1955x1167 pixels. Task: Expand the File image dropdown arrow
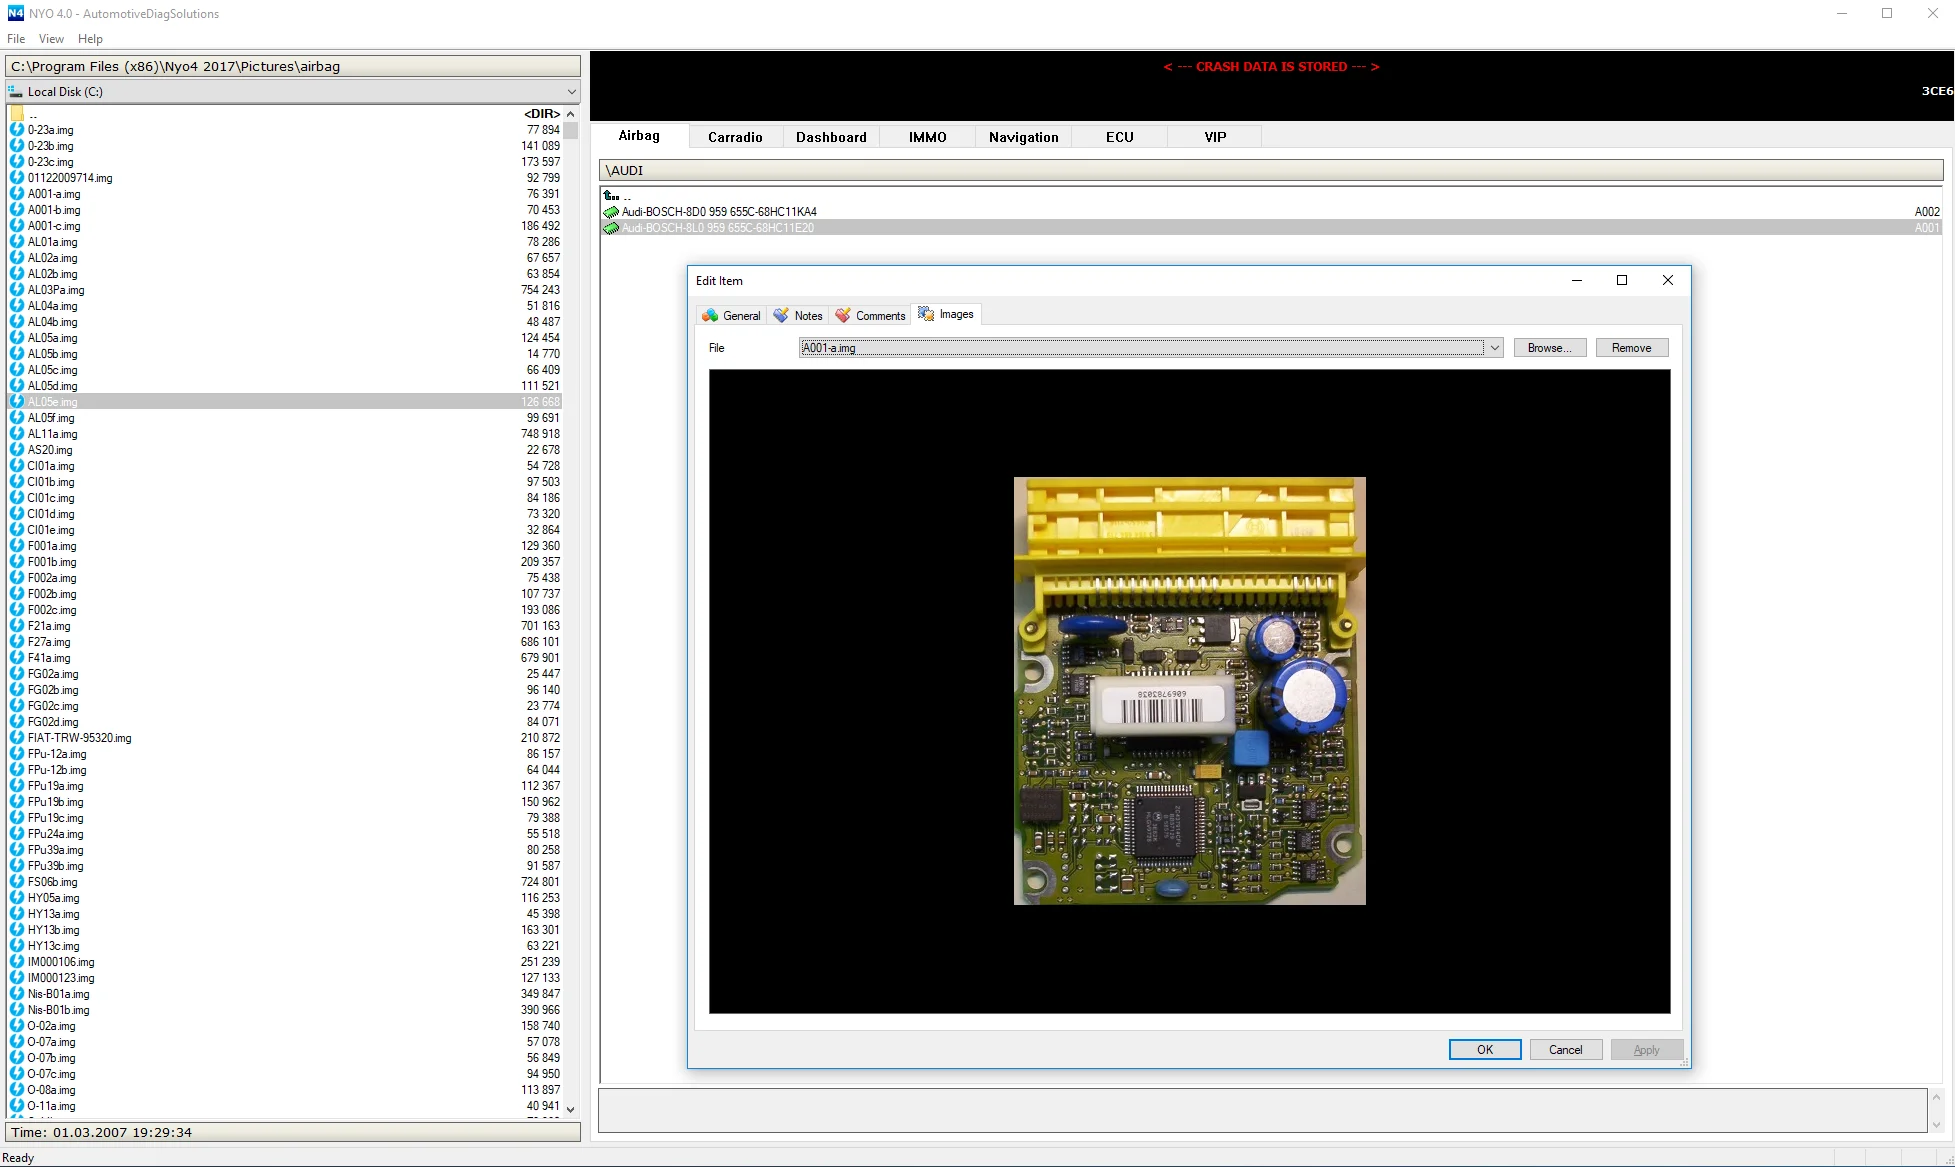pos(1494,348)
